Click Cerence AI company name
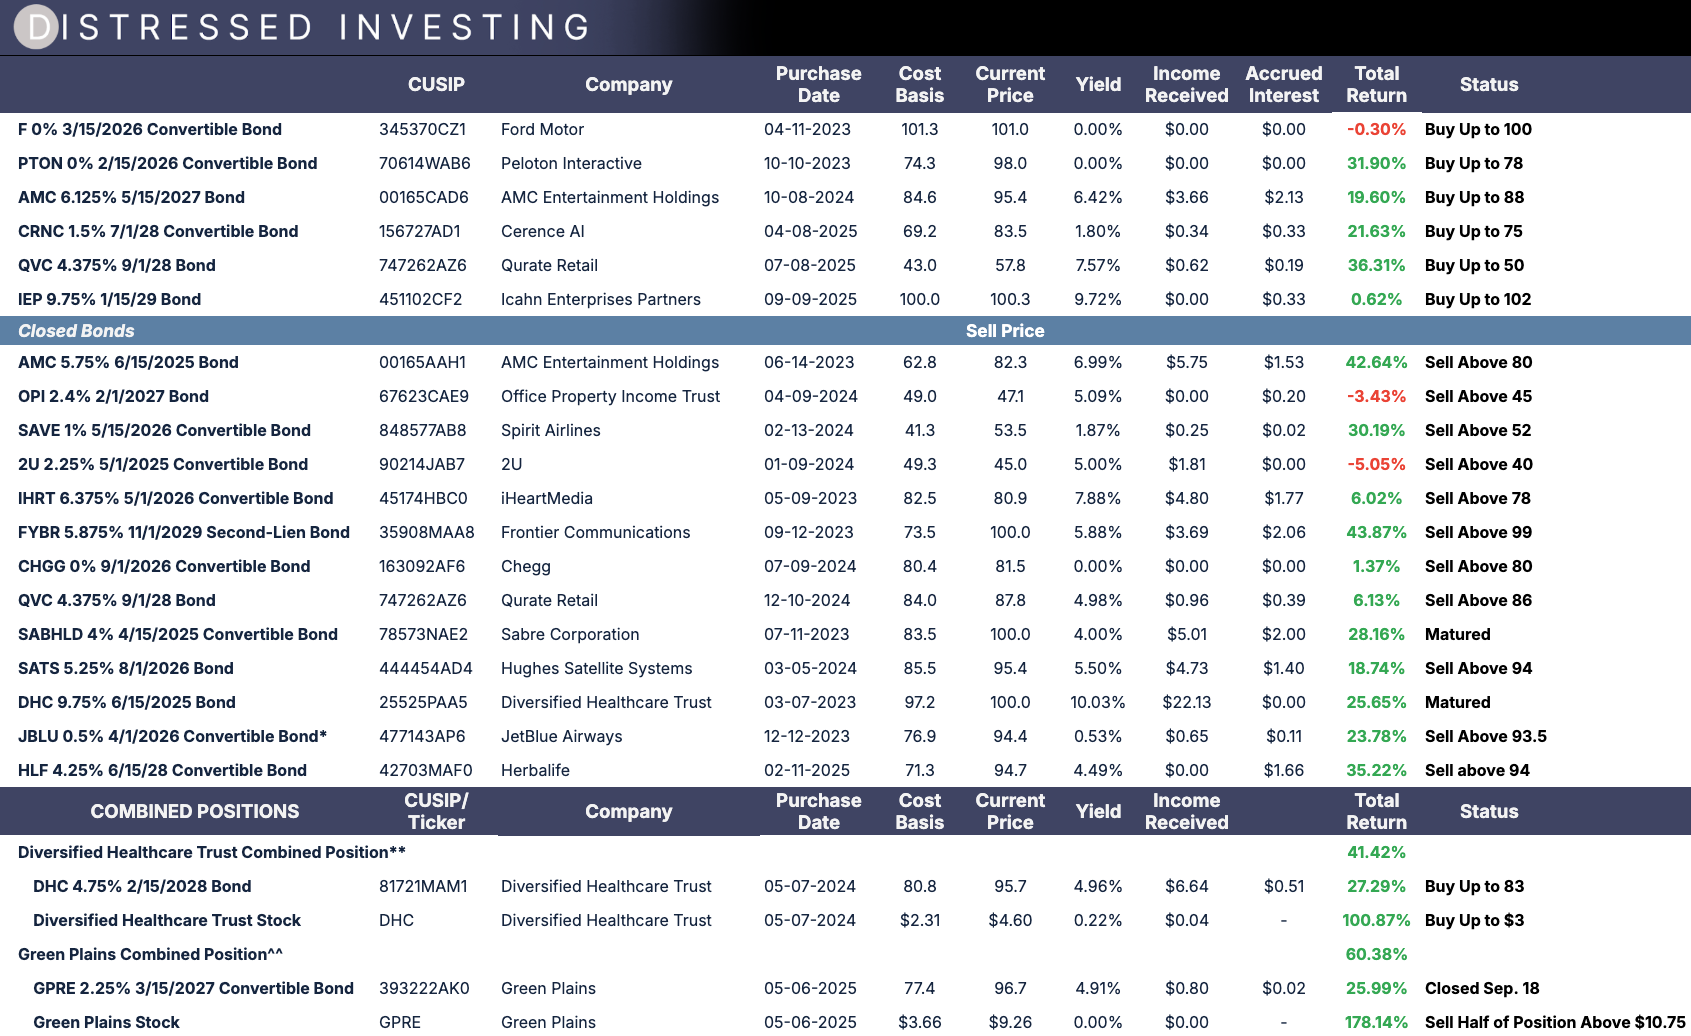Image resolution: width=1691 pixels, height=1036 pixels. pos(543,231)
